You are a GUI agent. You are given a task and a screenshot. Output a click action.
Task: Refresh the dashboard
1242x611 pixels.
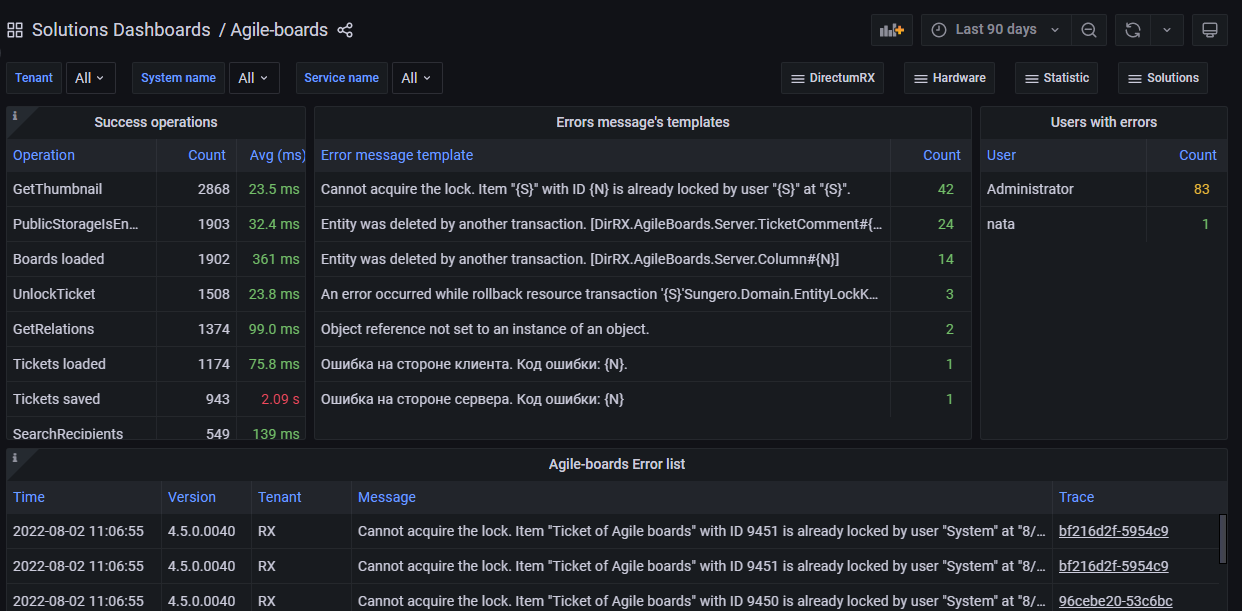[1133, 30]
